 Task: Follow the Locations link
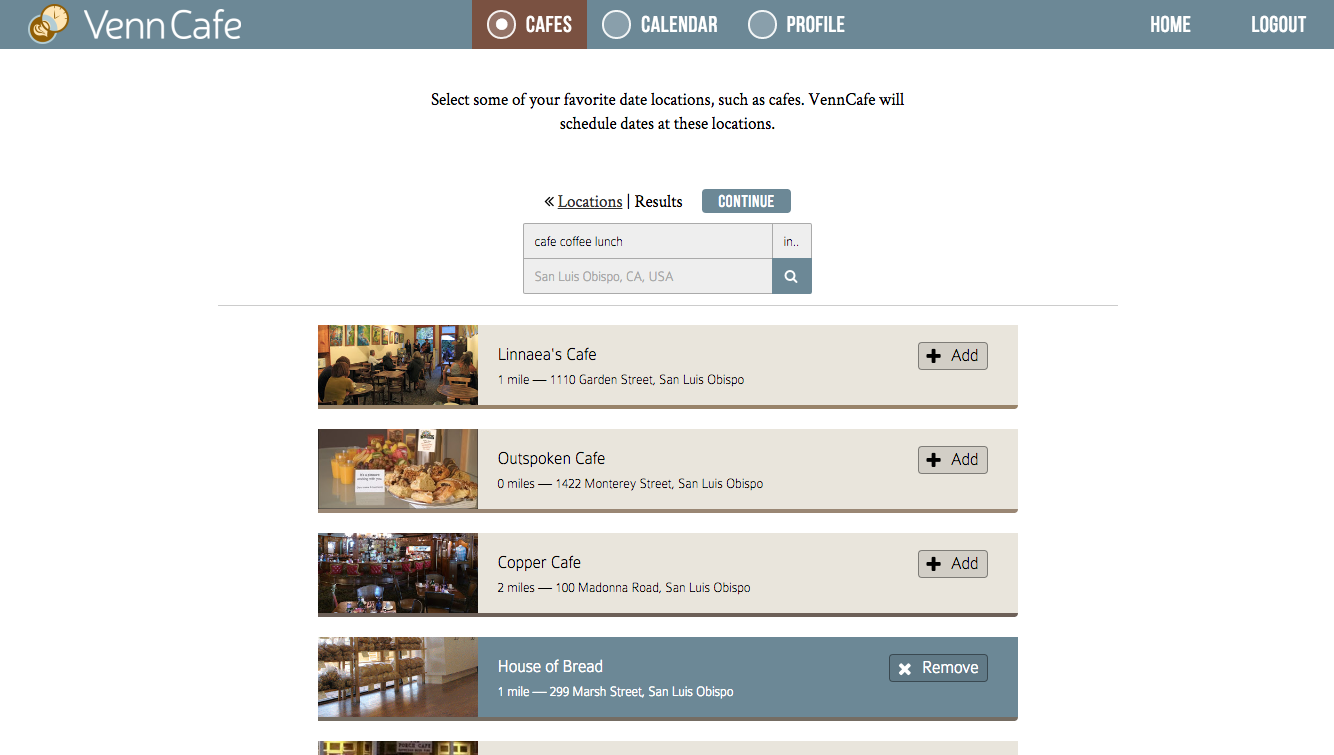[x=590, y=201]
